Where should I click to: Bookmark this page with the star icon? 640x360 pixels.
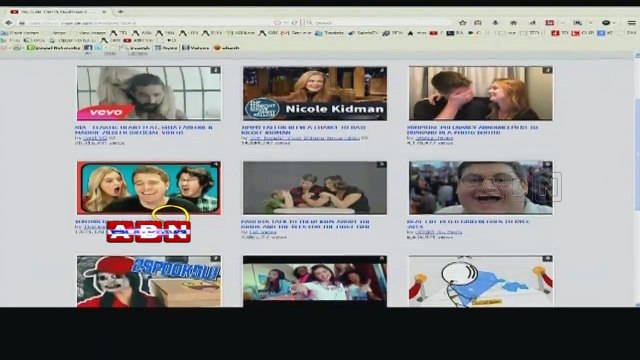462,23
